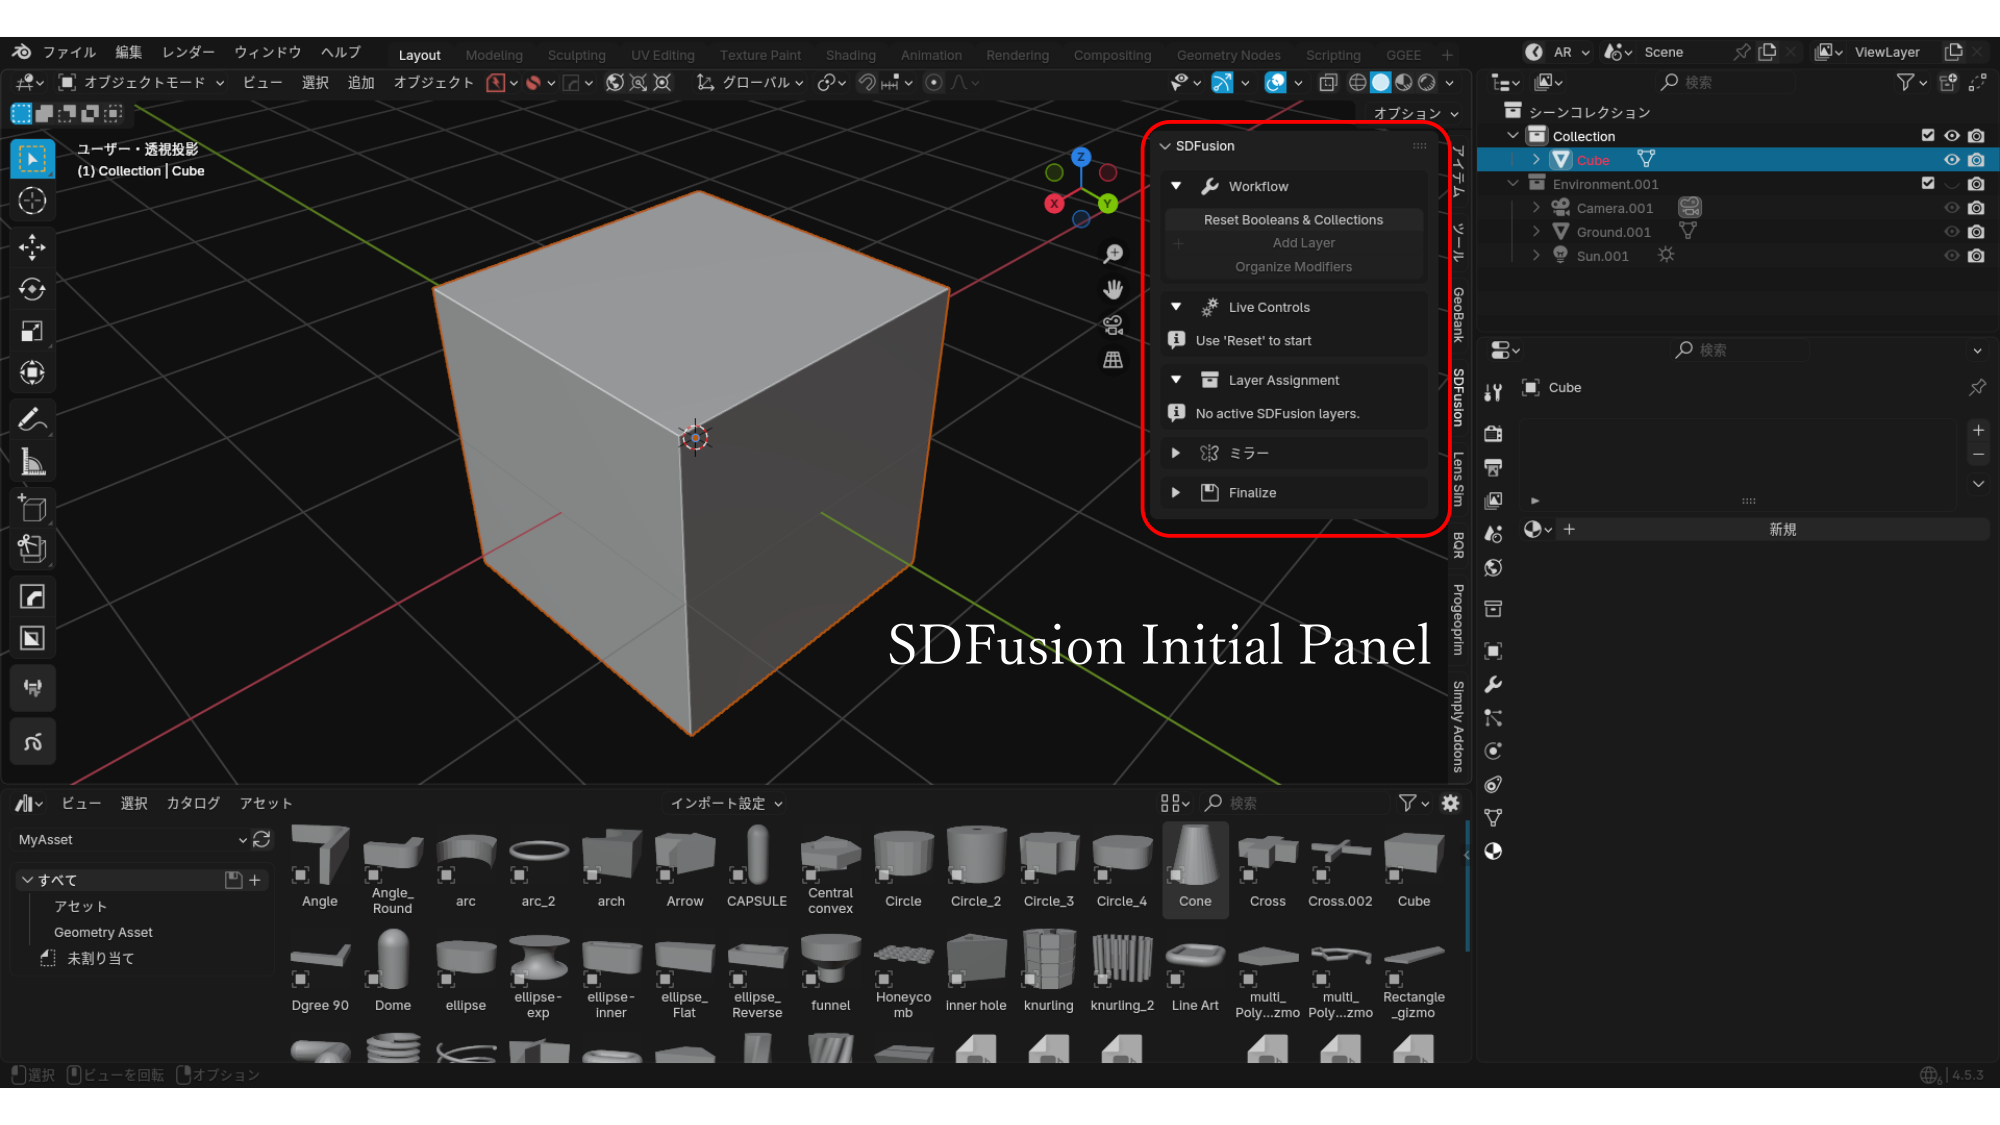Open the GeoBank sidebar tab

point(1458,315)
